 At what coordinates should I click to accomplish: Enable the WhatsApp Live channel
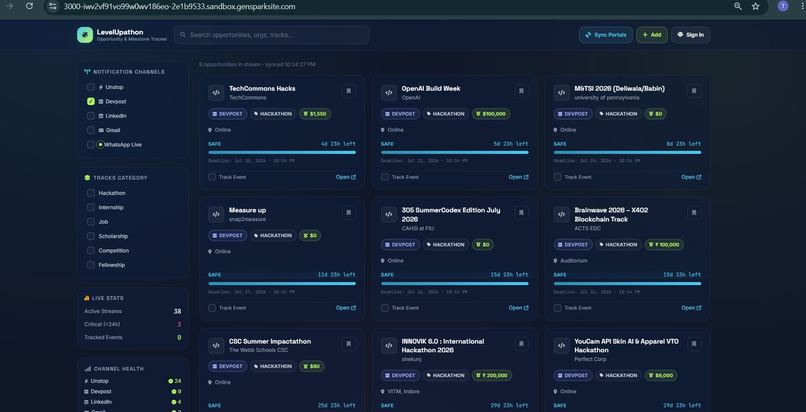[x=90, y=145]
